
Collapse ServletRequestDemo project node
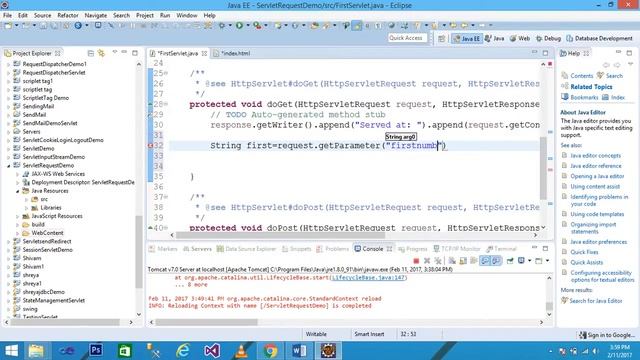(x=9, y=165)
